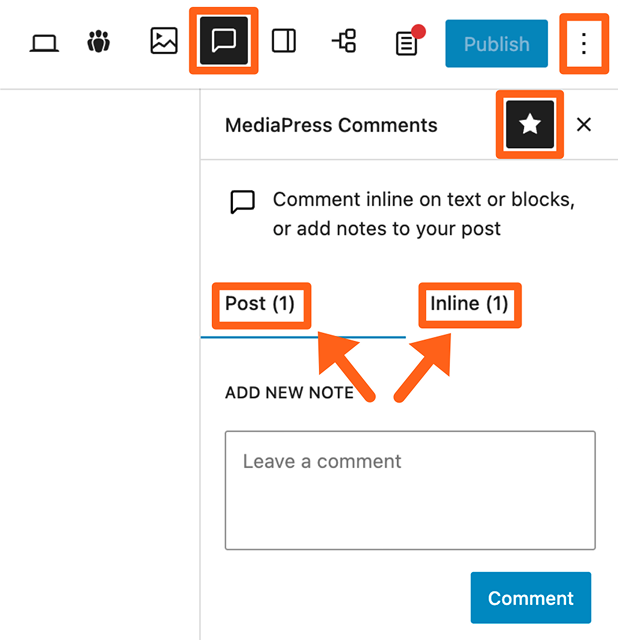Click the 'Comment inline on text' description

424,214
